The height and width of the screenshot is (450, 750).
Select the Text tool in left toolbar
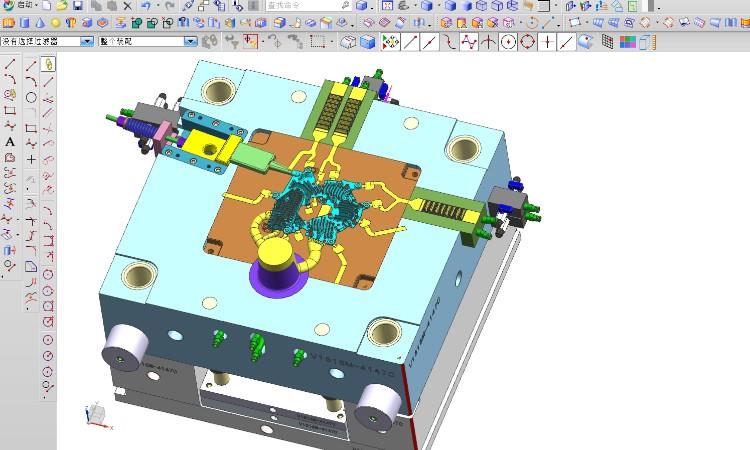[10, 142]
